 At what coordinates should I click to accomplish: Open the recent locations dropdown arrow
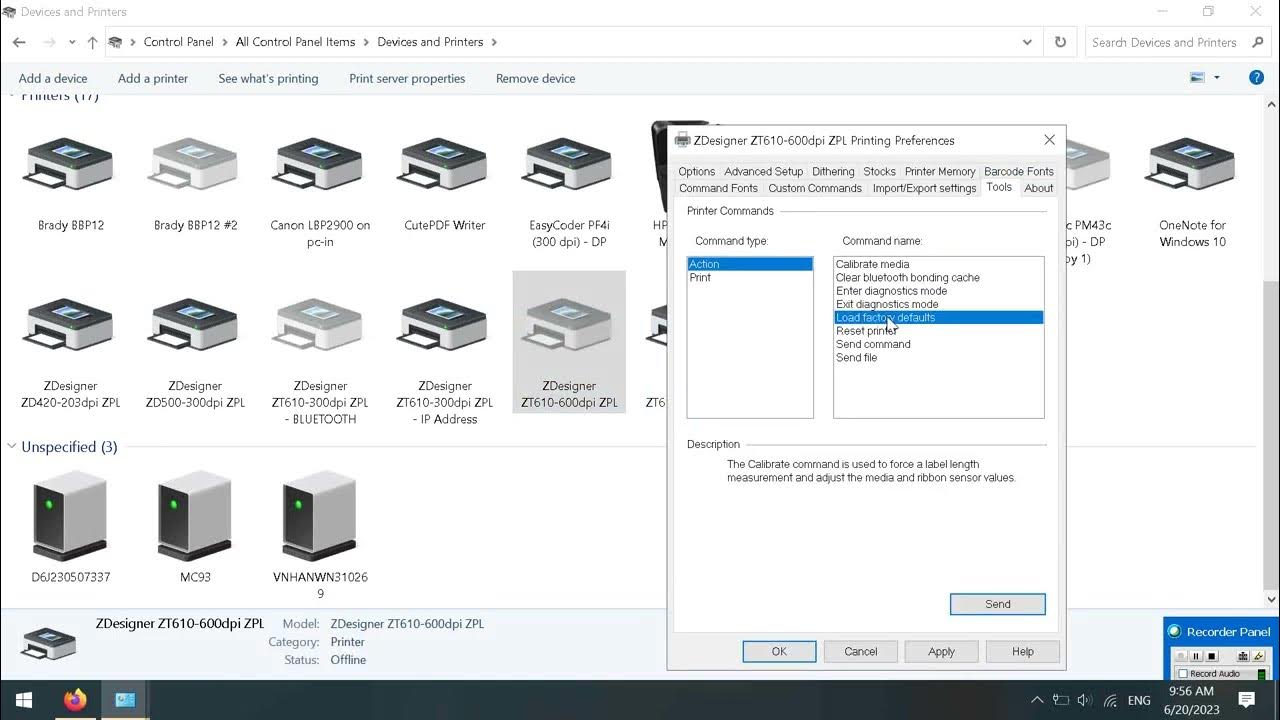click(72, 42)
